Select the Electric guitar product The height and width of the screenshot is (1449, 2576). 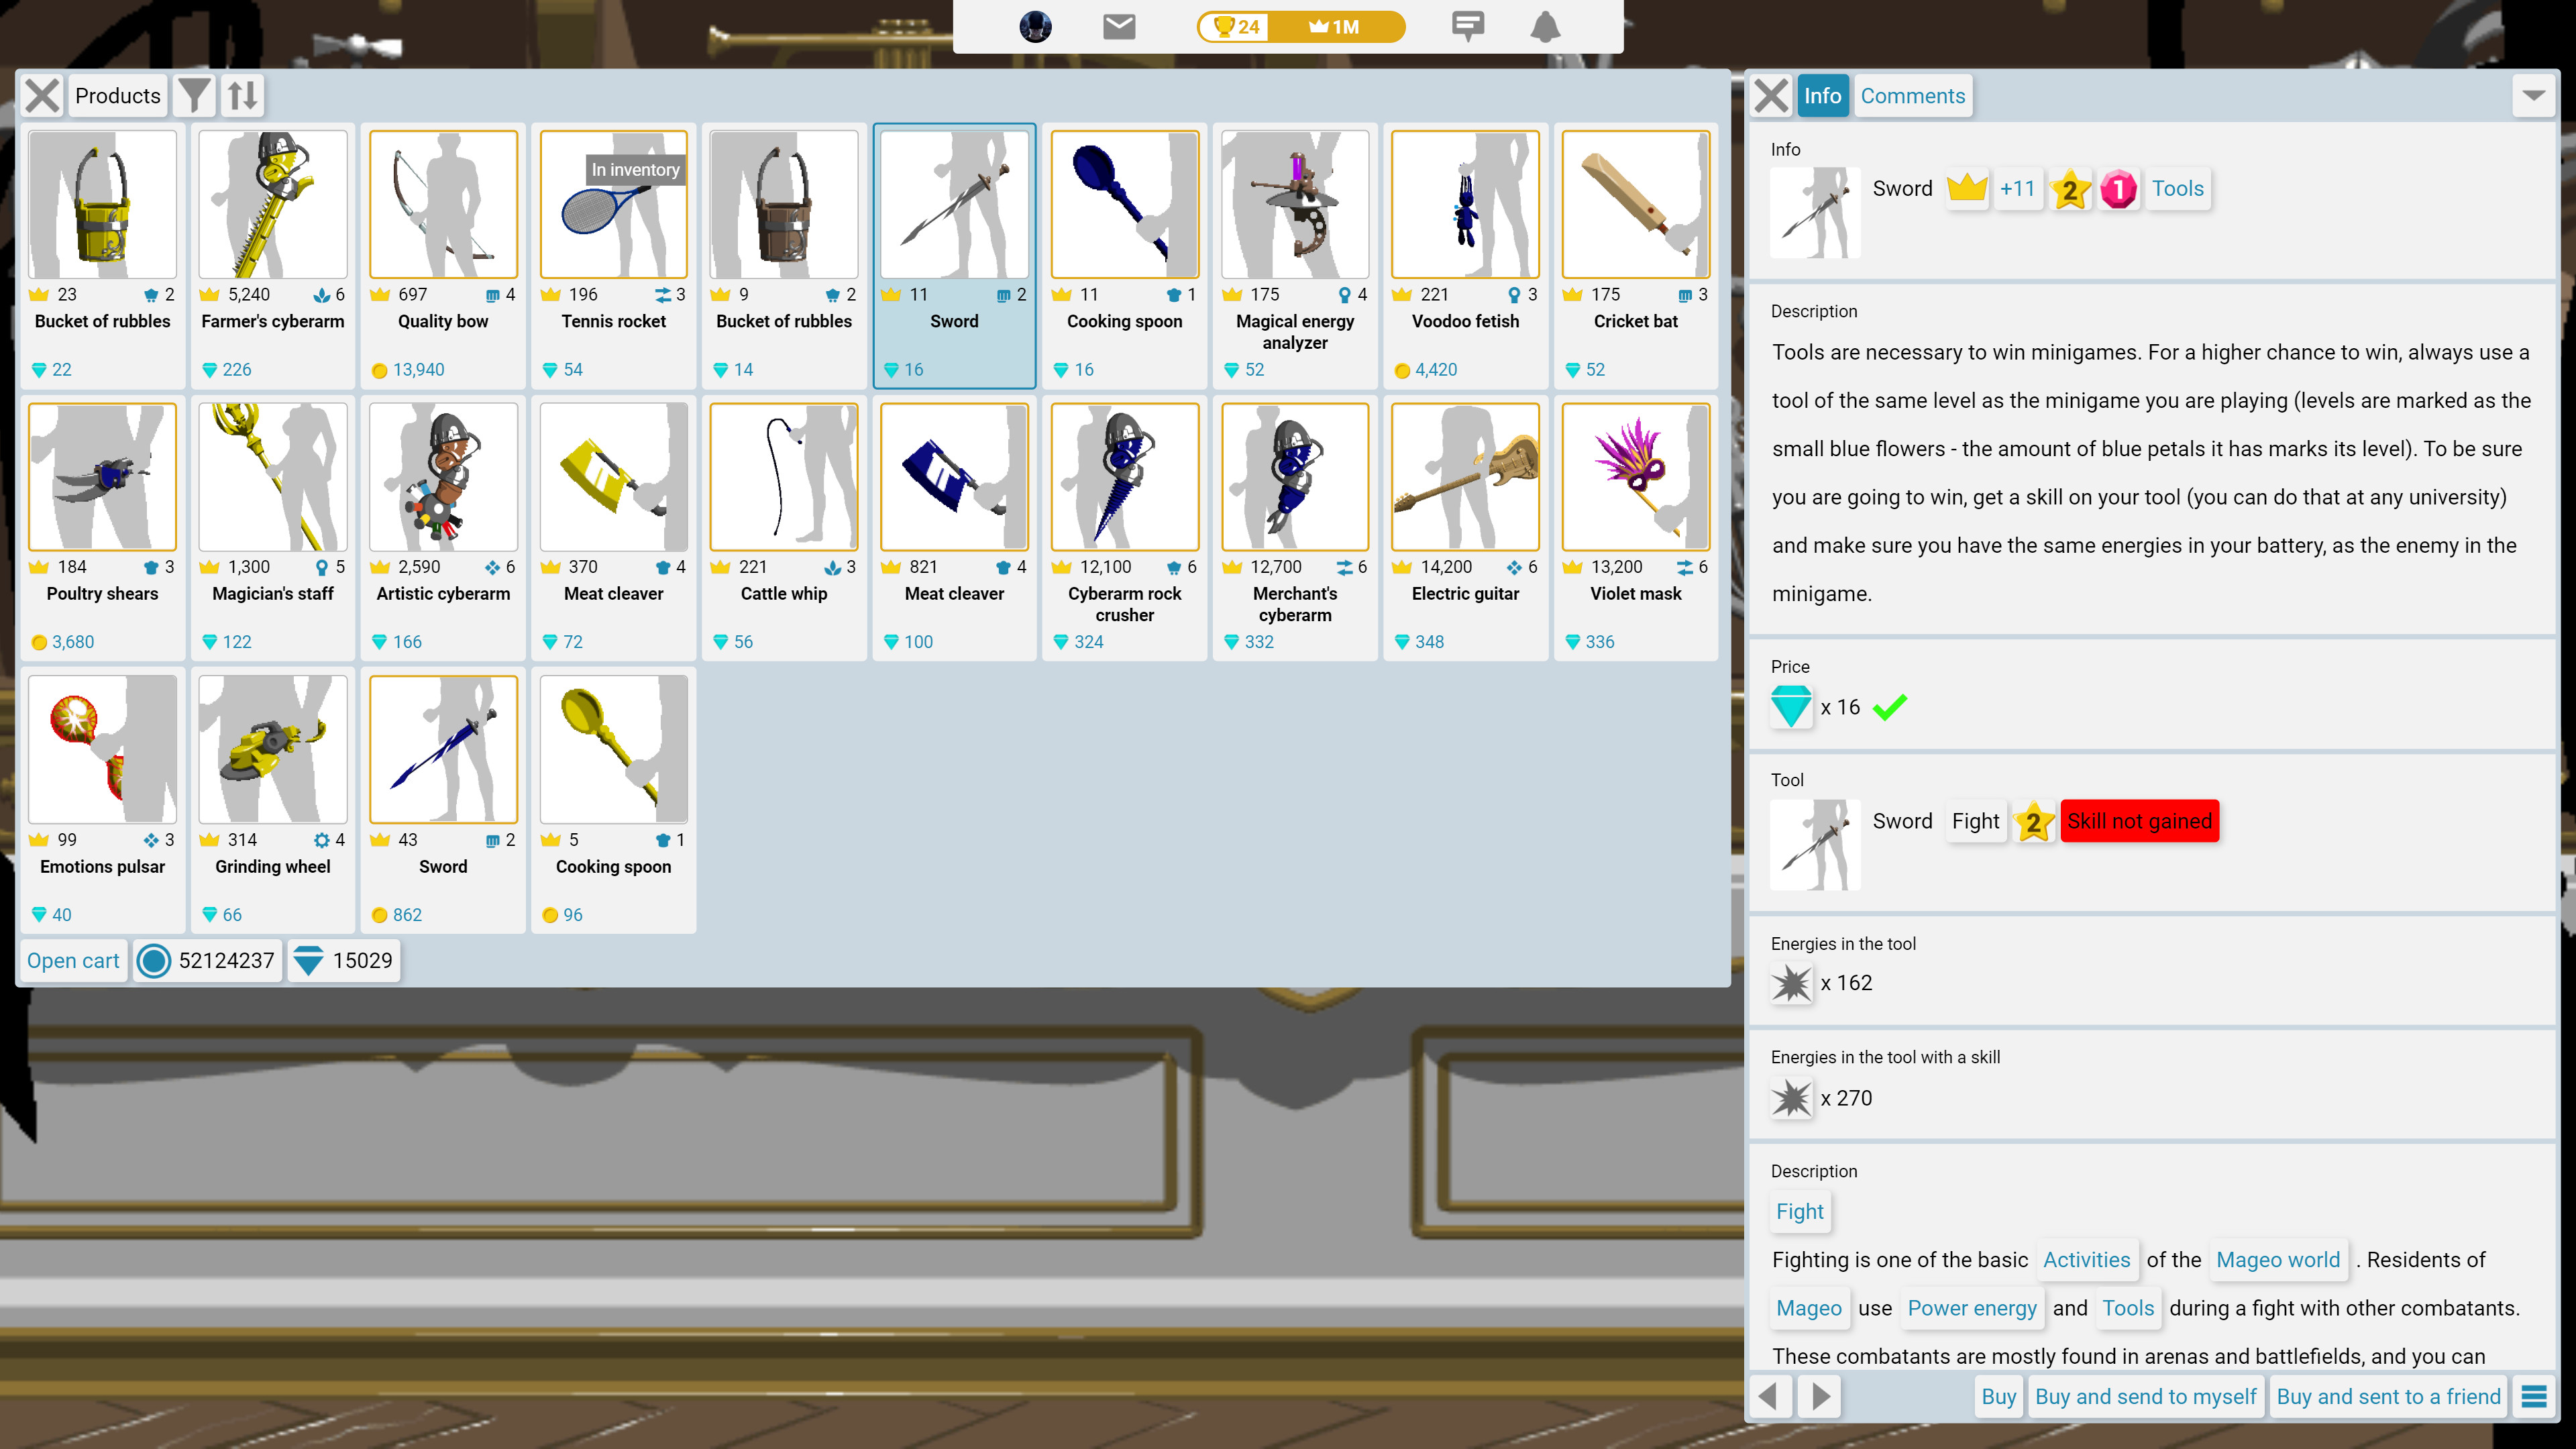coord(1464,477)
